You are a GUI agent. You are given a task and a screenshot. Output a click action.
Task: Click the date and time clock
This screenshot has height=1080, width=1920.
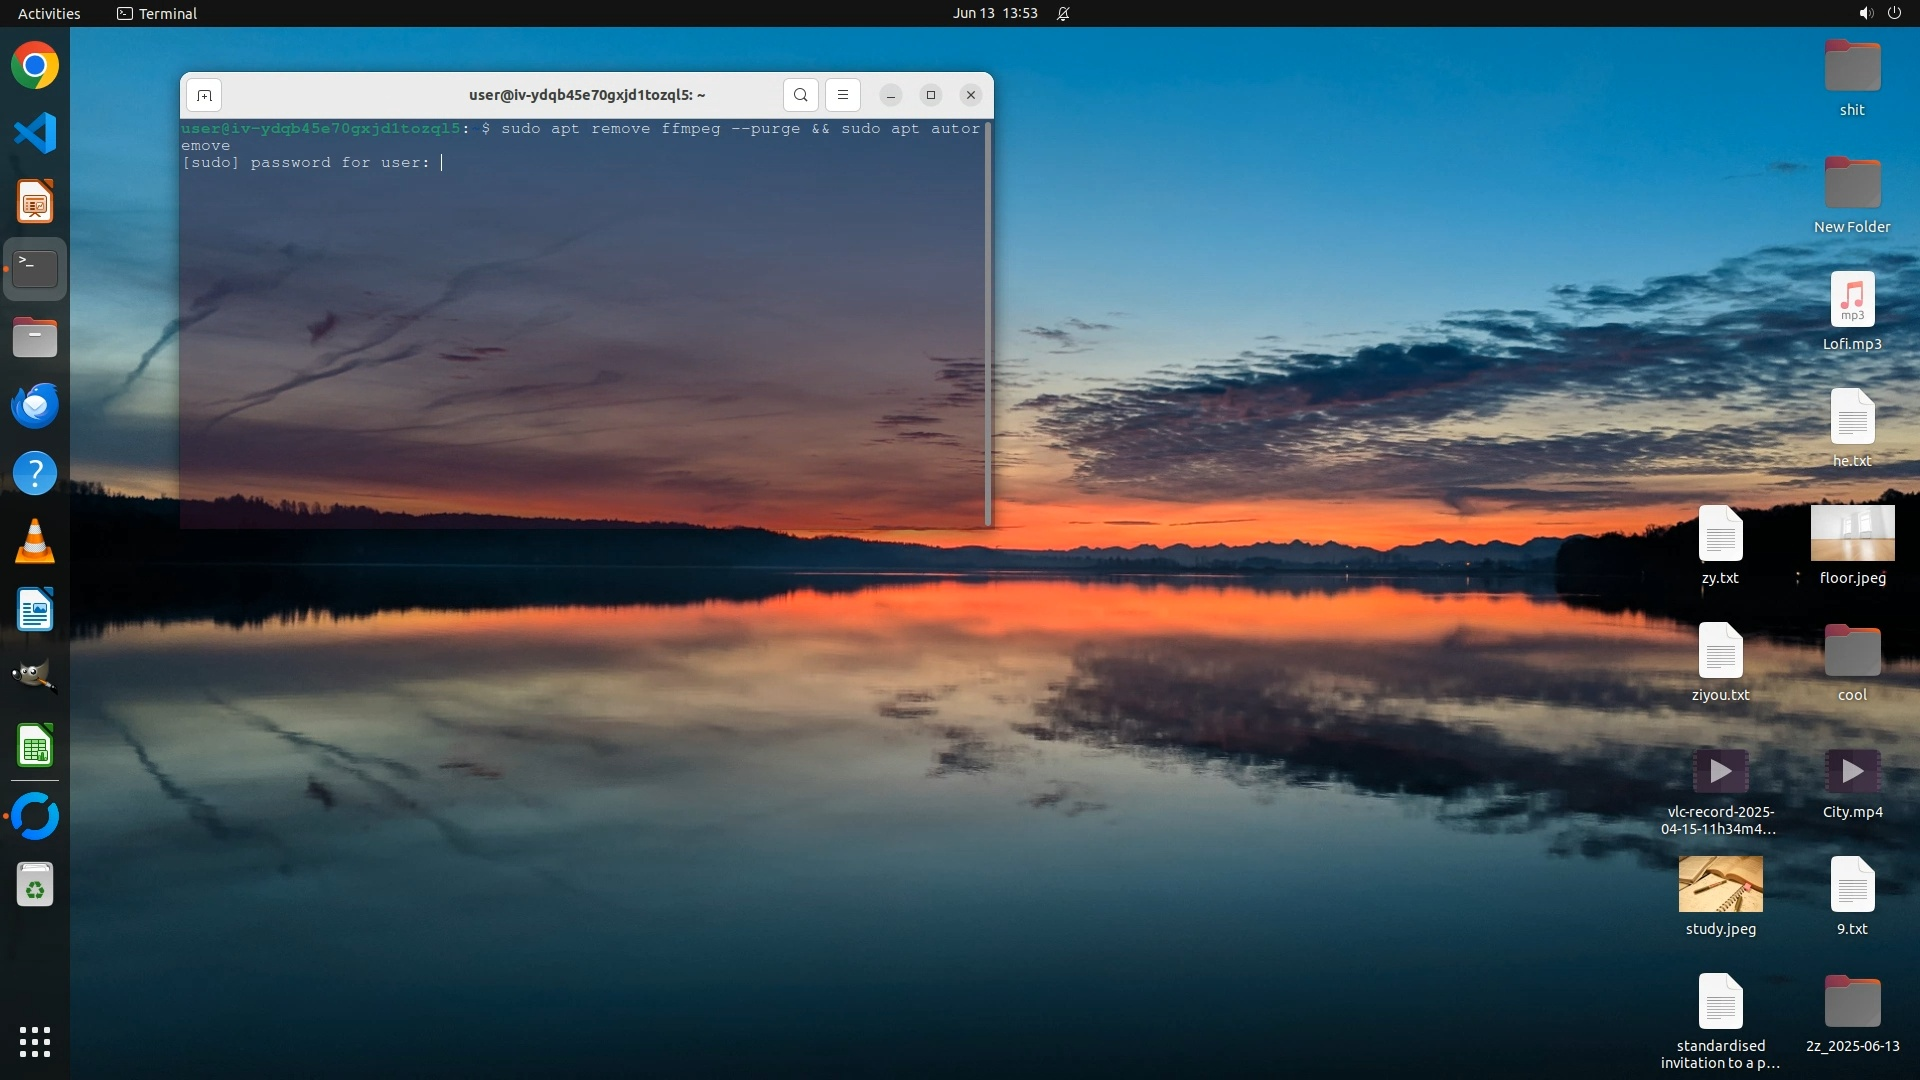click(994, 13)
